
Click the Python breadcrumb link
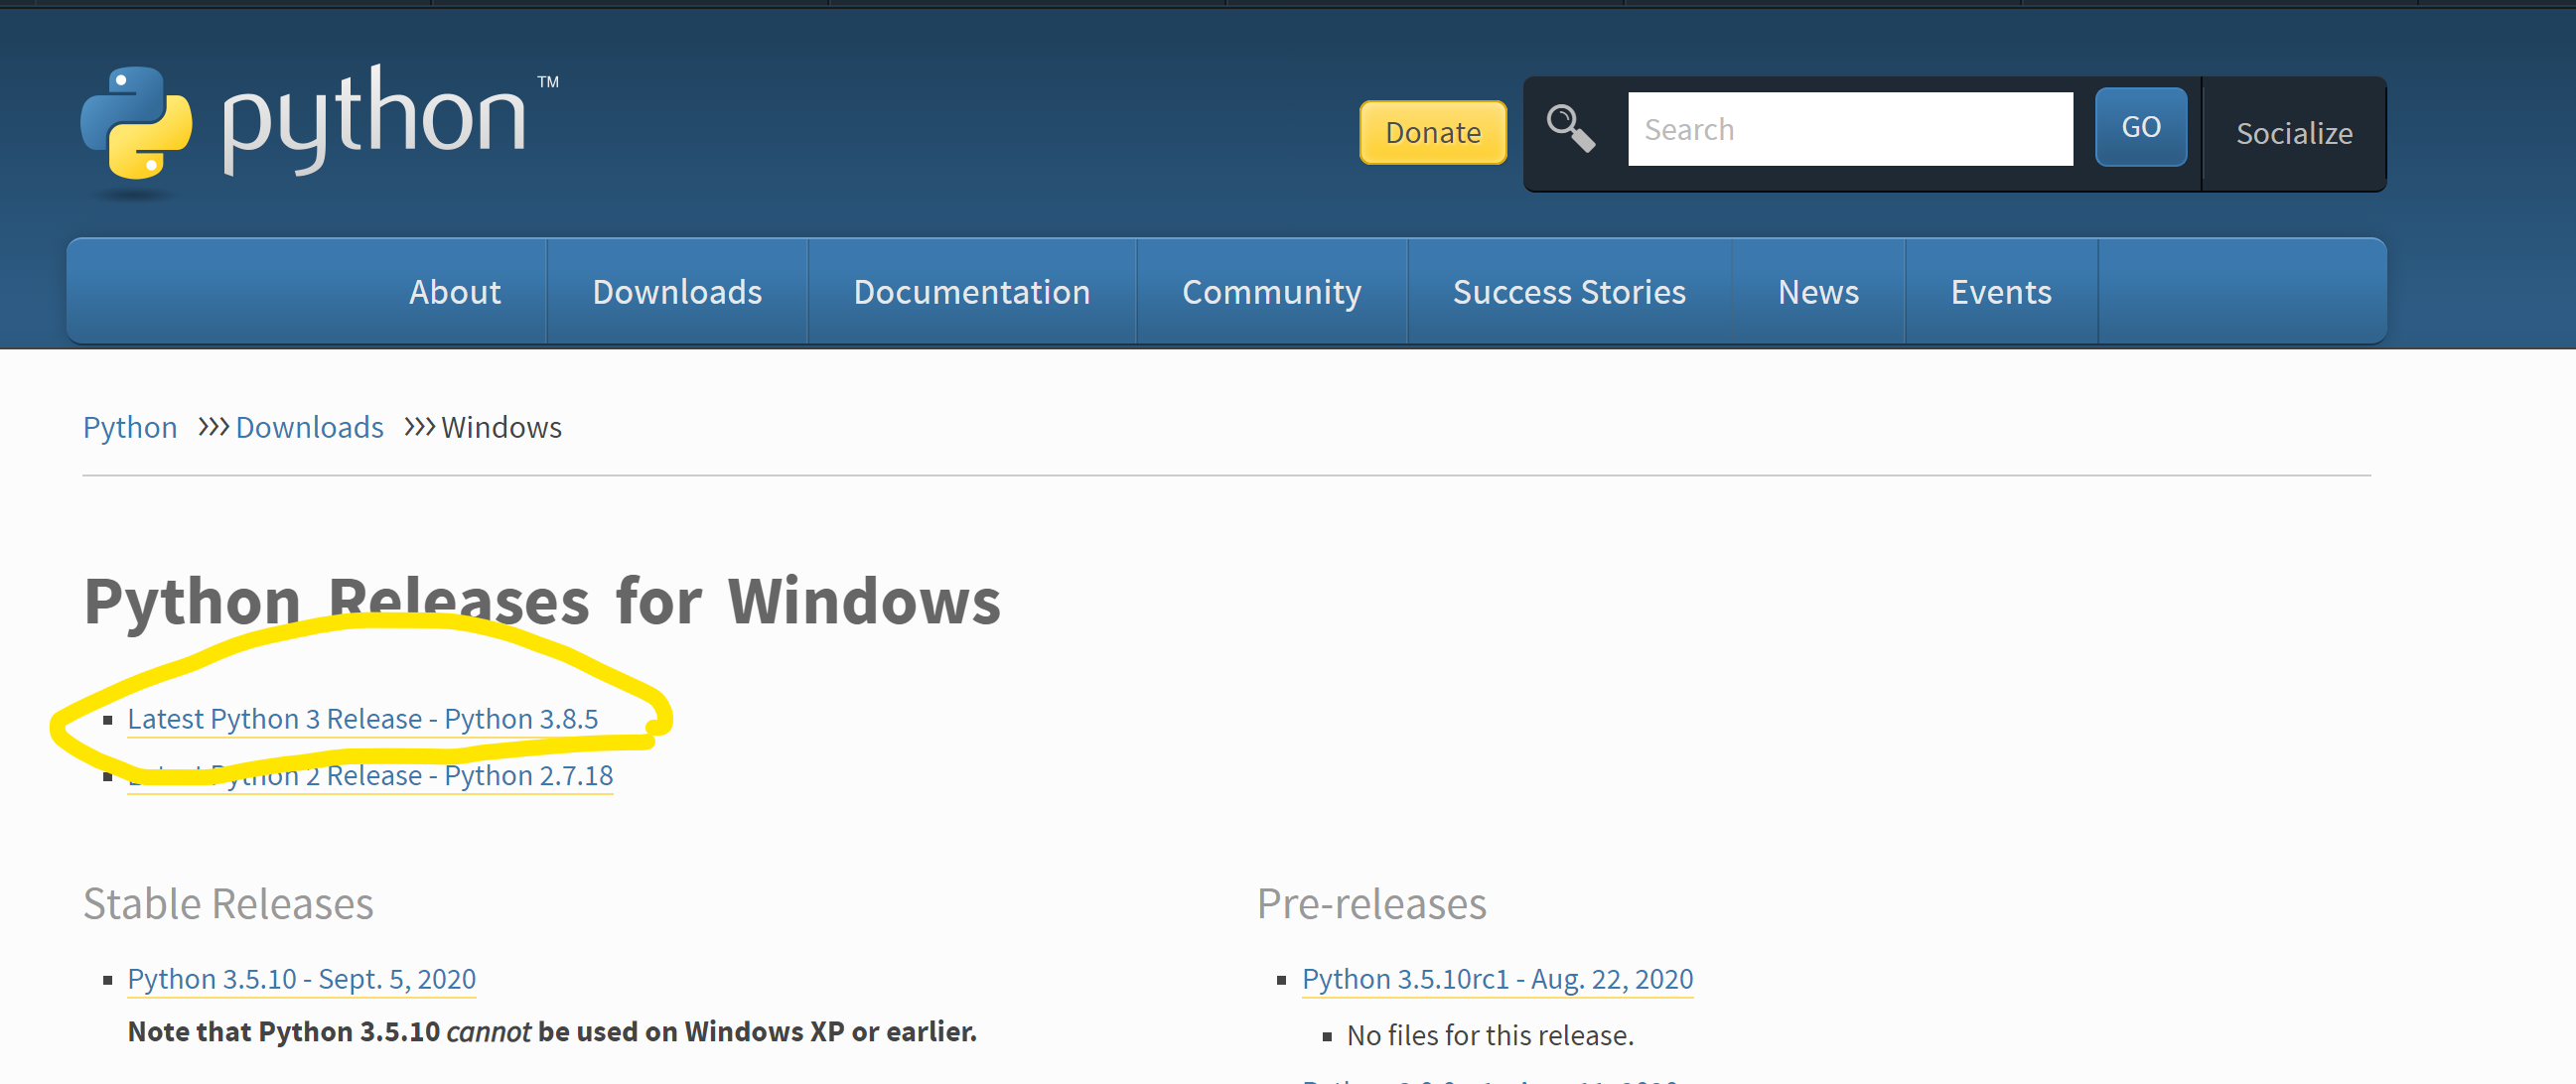[130, 427]
